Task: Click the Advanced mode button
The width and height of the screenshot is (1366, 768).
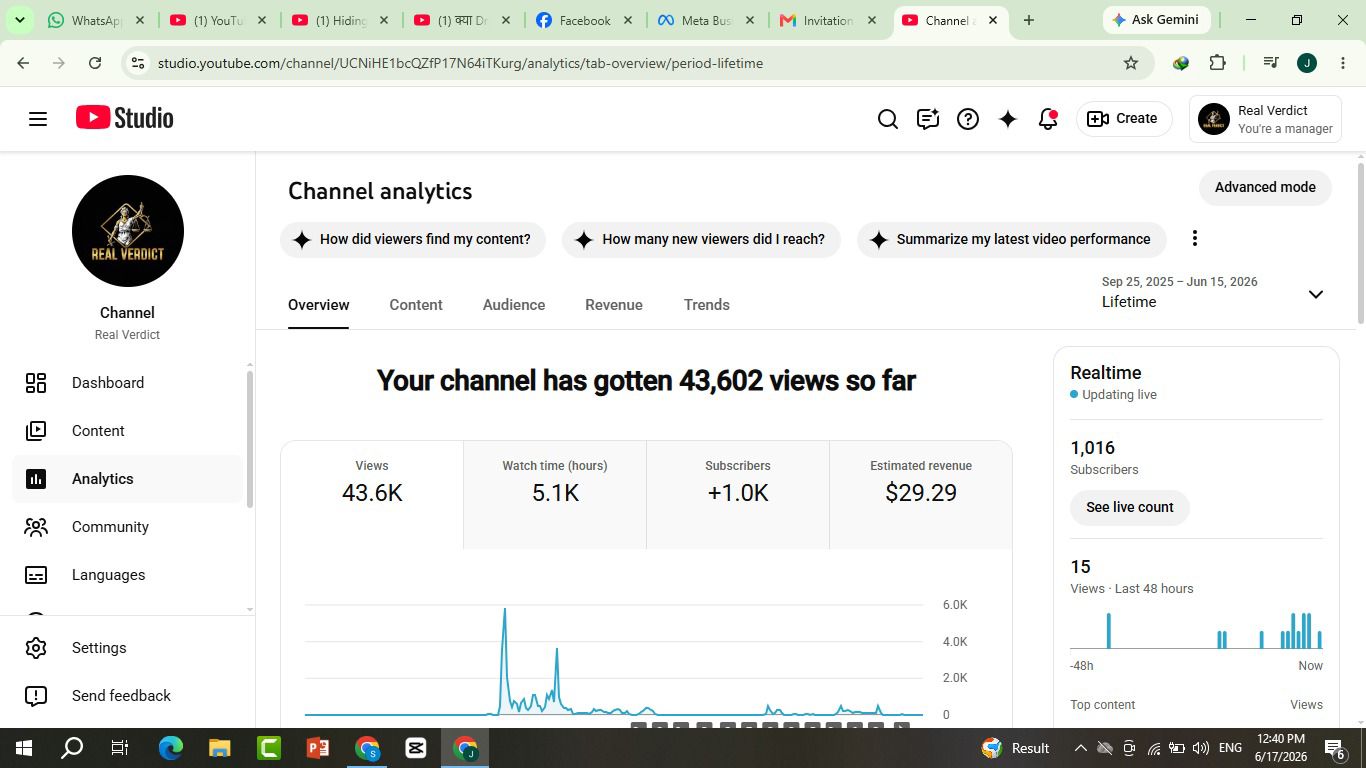Action: pos(1265,188)
